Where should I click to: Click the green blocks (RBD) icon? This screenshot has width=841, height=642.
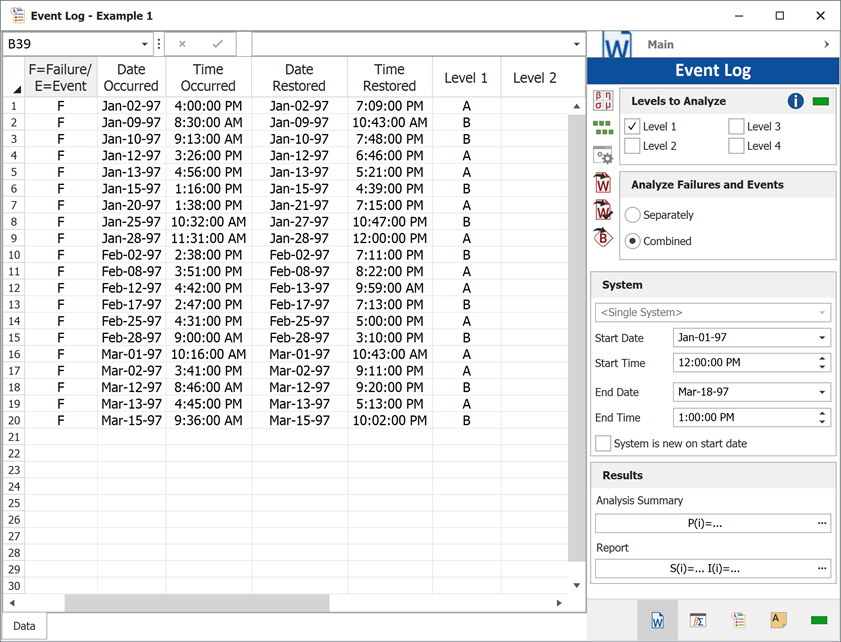pos(603,128)
